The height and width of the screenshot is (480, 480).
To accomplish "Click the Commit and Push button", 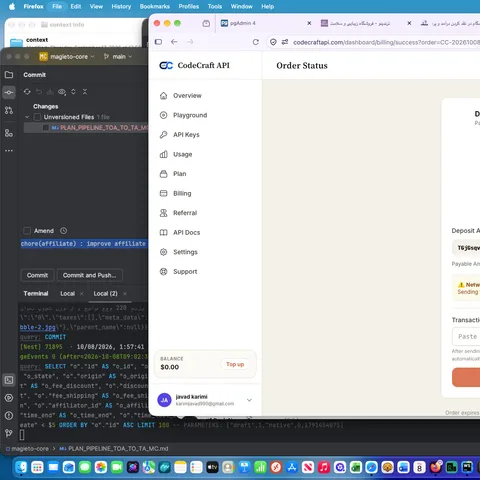I will [89, 275].
